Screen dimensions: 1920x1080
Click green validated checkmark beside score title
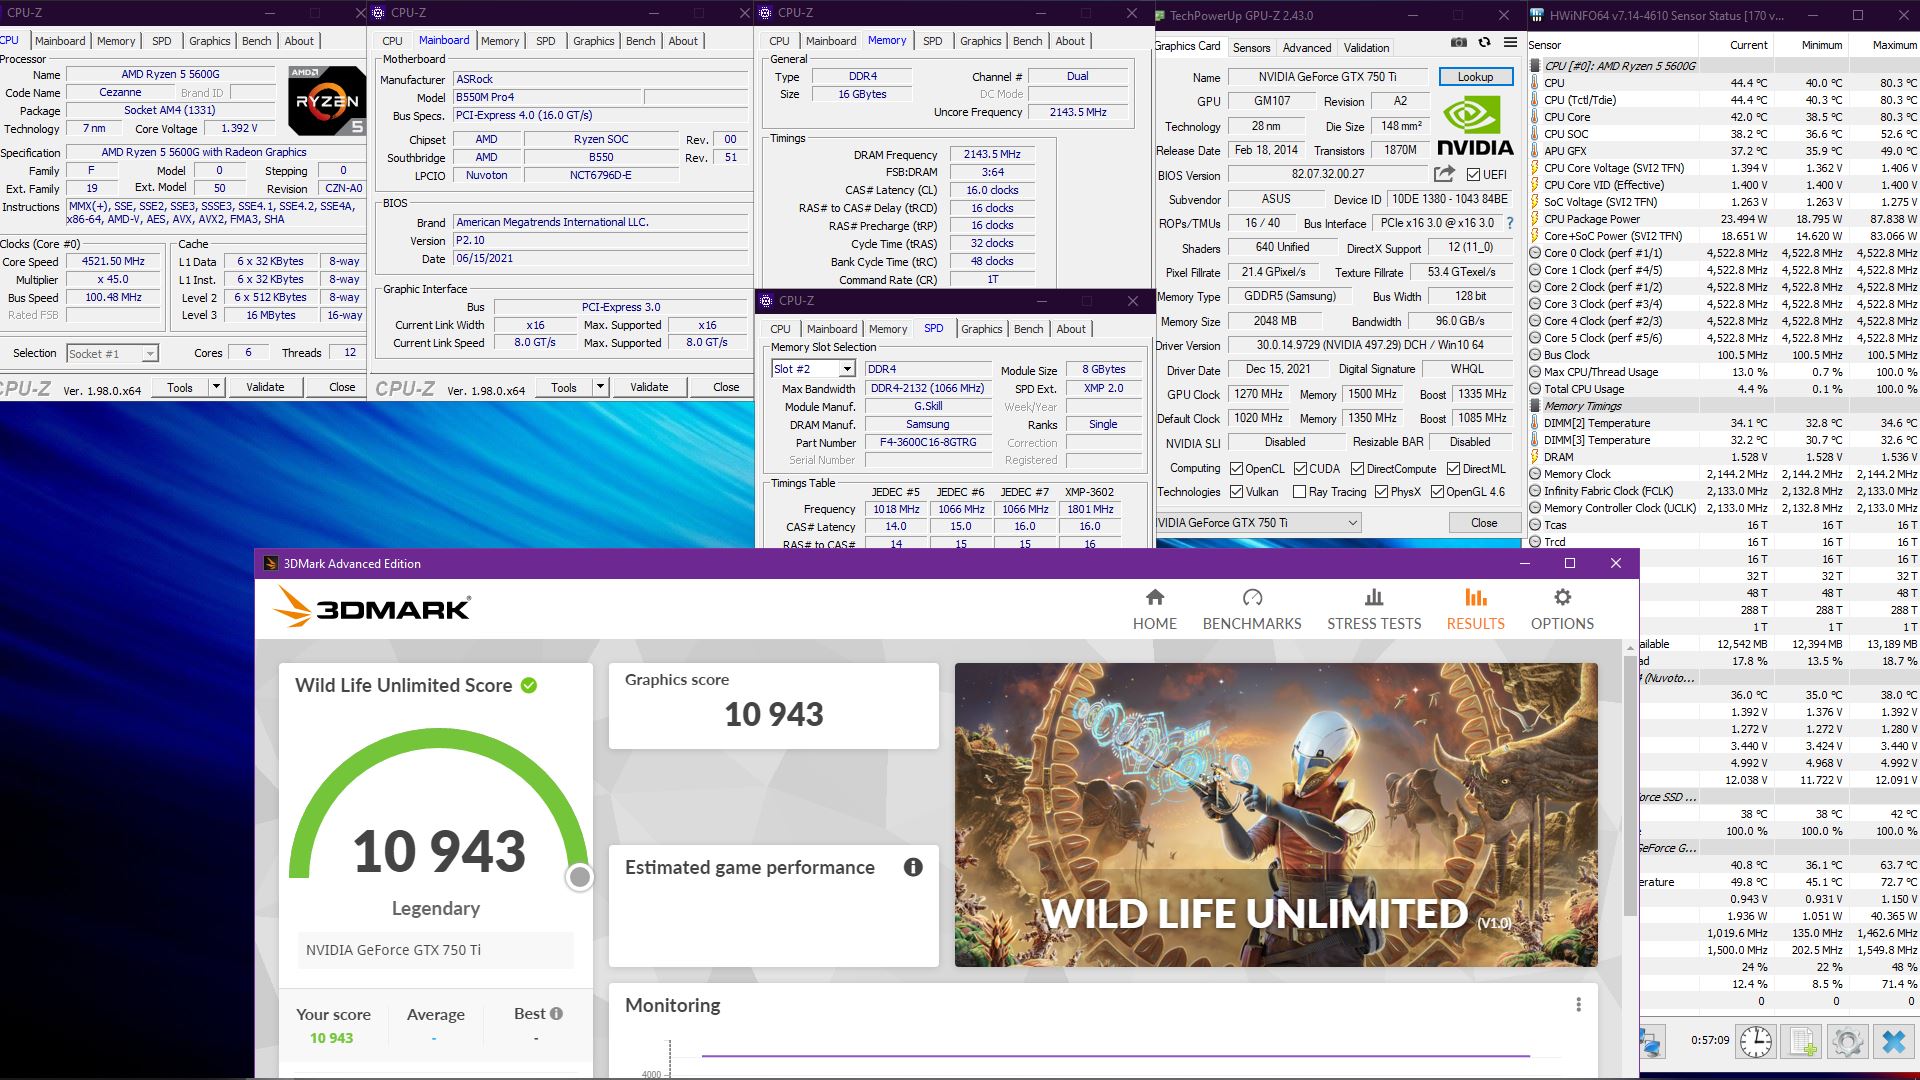[x=529, y=685]
